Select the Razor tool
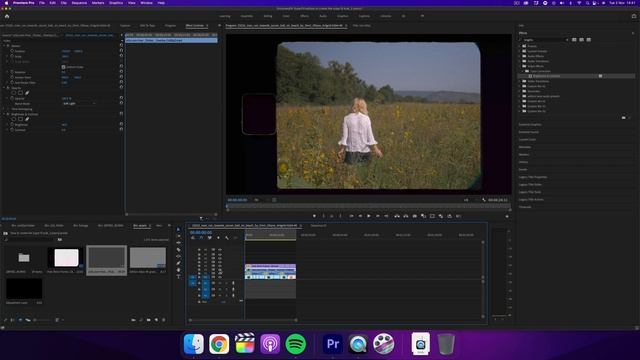The image size is (640, 360). click(x=178, y=249)
